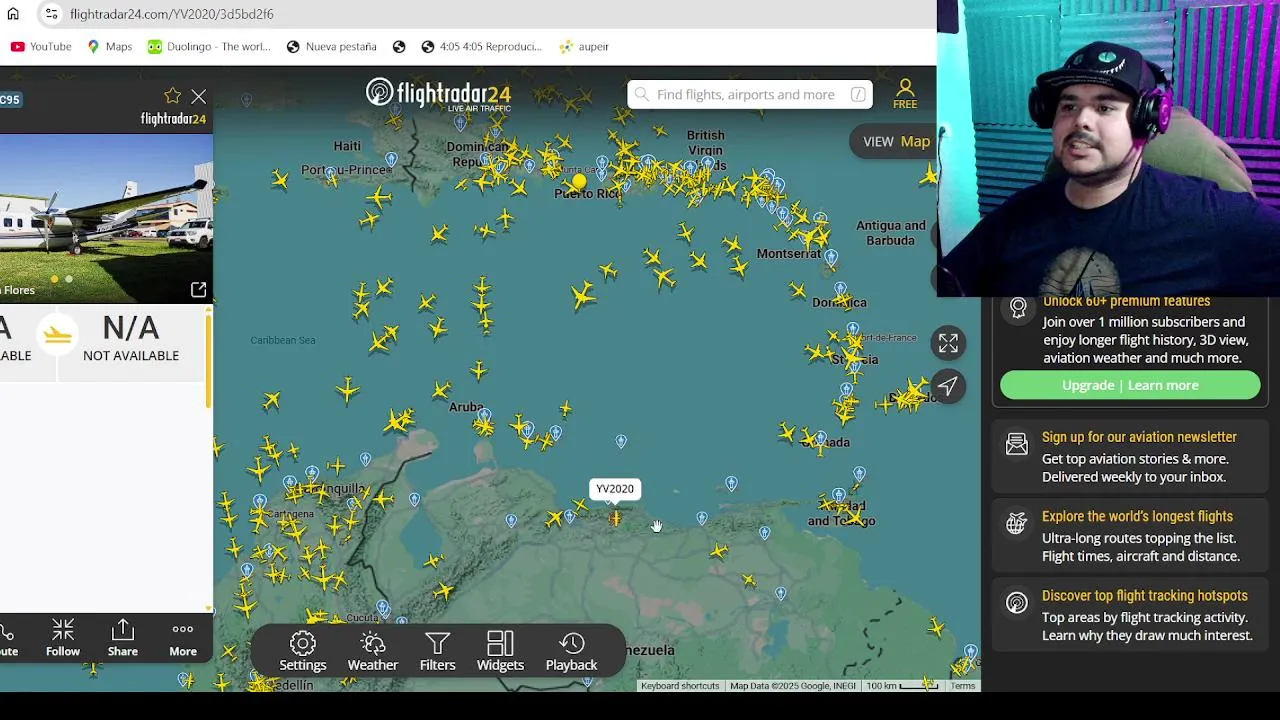Click the premium features badge icon
1280x720 pixels.
click(x=1018, y=308)
